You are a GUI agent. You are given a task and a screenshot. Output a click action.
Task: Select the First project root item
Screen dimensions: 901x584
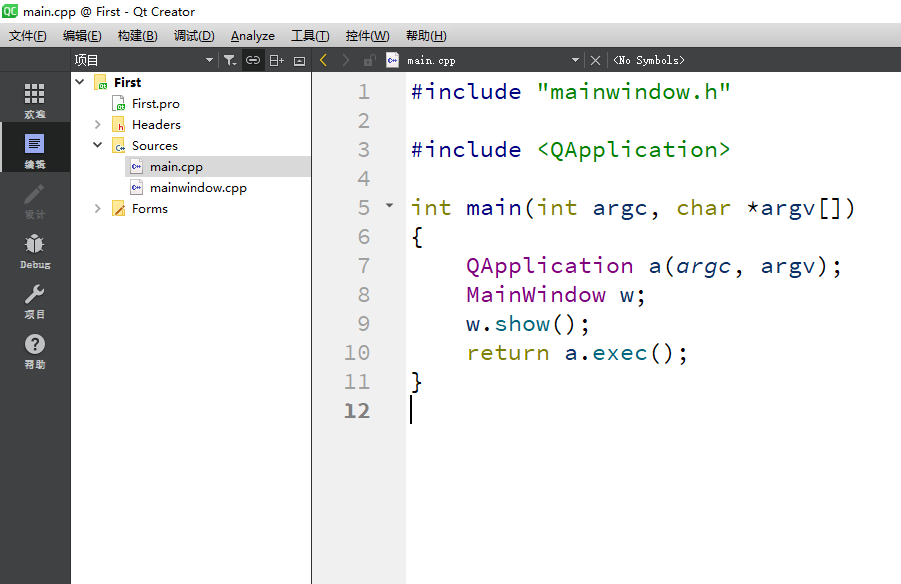pyautogui.click(x=128, y=82)
